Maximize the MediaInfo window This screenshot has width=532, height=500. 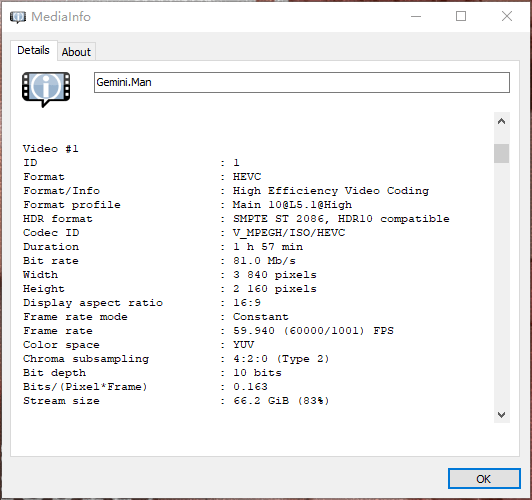click(x=461, y=16)
